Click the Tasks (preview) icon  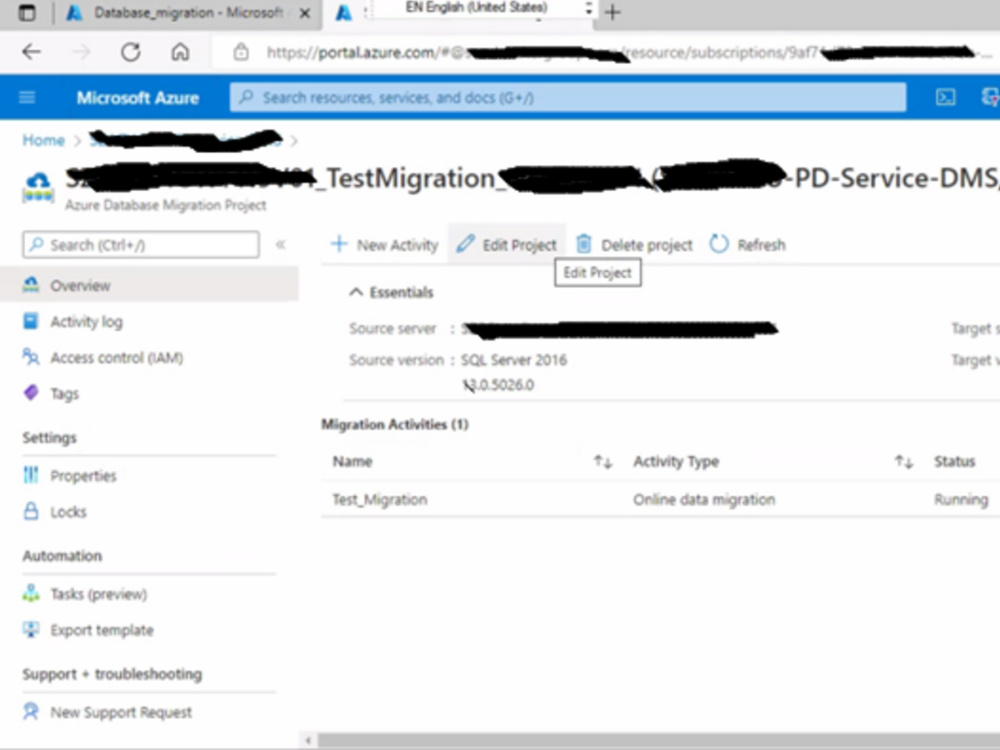coord(31,593)
